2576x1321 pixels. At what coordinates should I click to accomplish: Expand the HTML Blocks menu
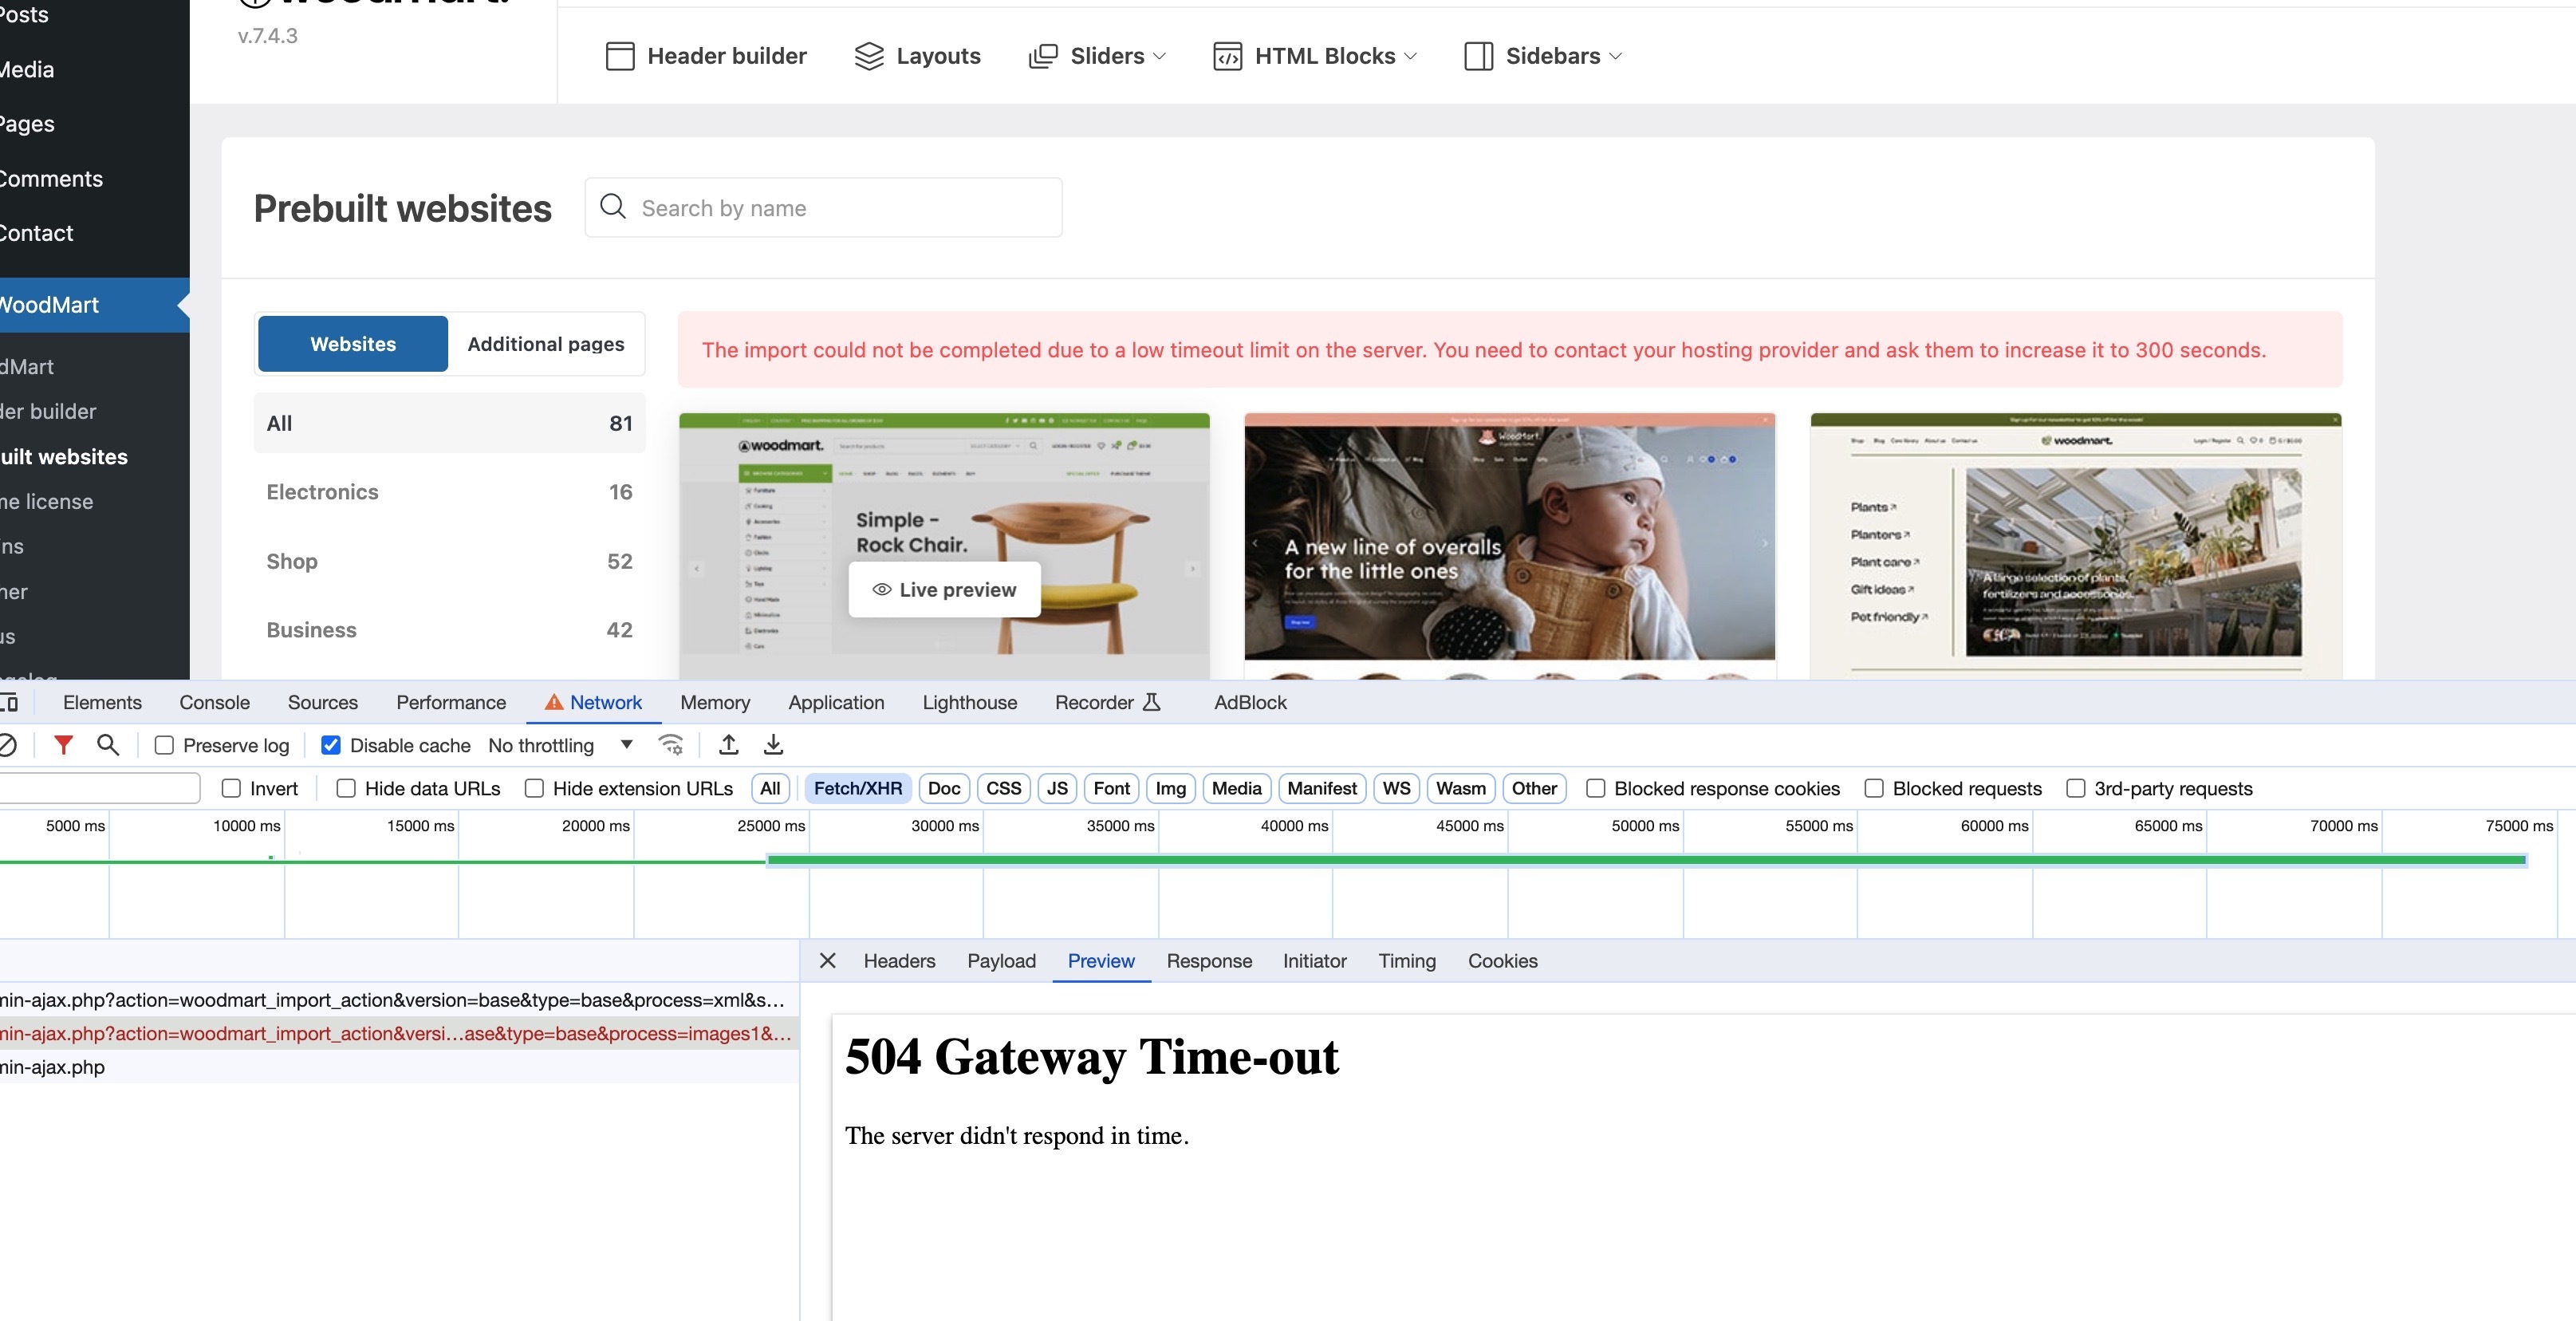(x=1324, y=56)
